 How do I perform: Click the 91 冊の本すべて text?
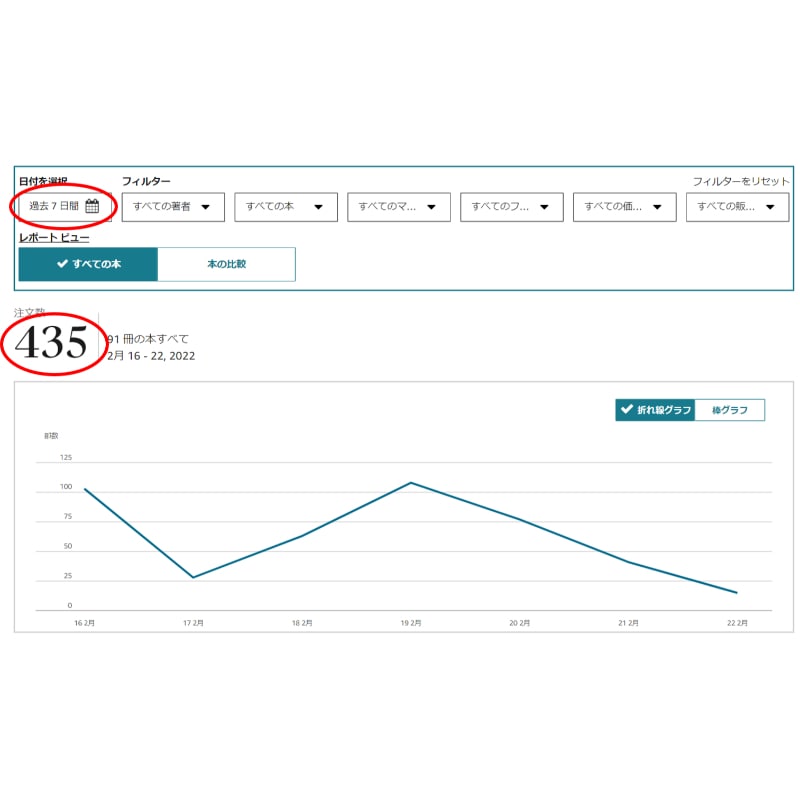point(148,339)
